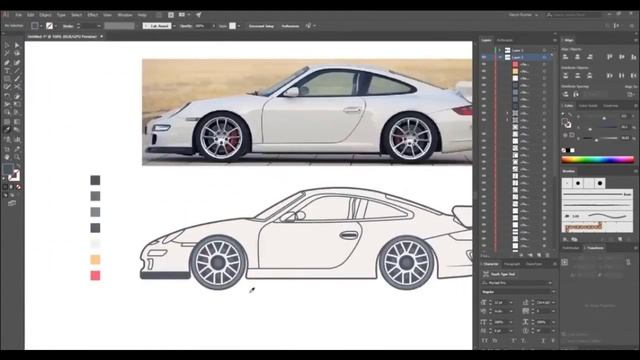Select the Magic Wand tool

coord(7,53)
